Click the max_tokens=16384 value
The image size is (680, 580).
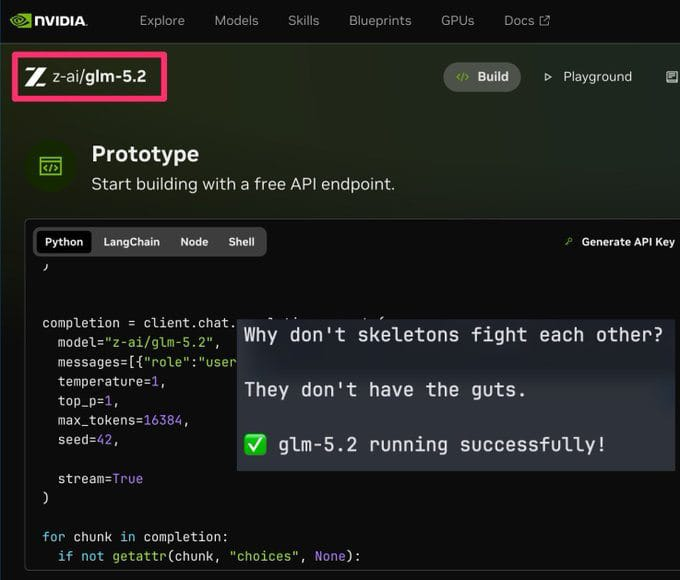pos(163,420)
